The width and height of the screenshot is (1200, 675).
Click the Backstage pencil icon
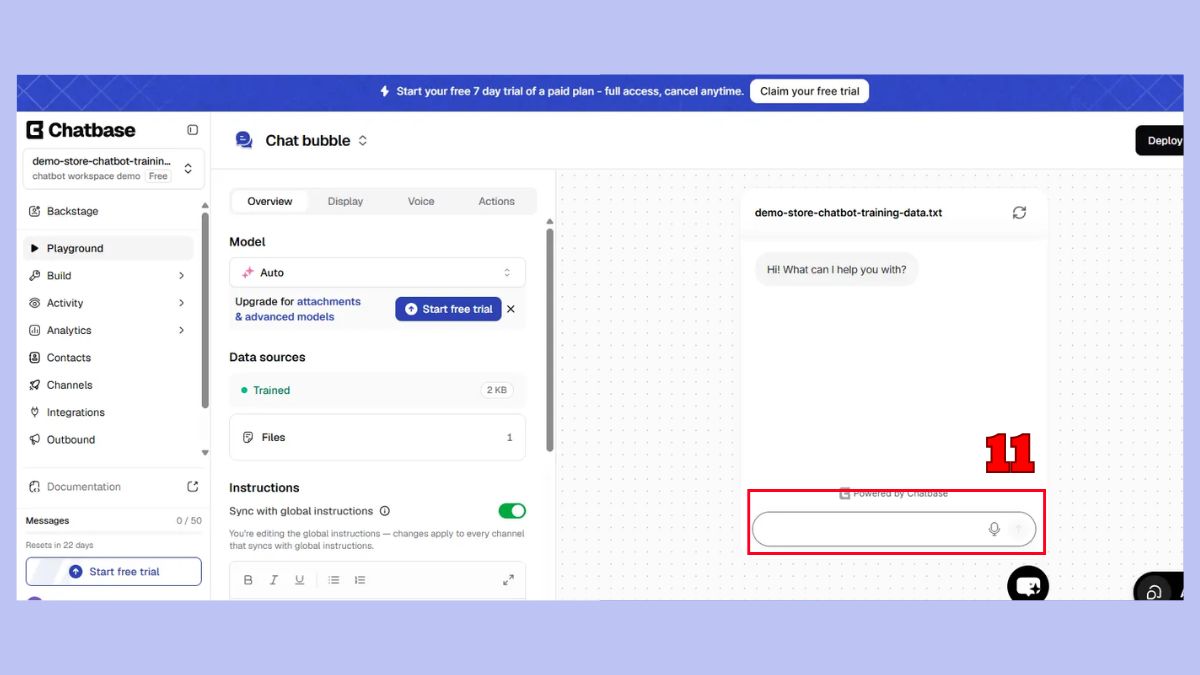click(35, 211)
